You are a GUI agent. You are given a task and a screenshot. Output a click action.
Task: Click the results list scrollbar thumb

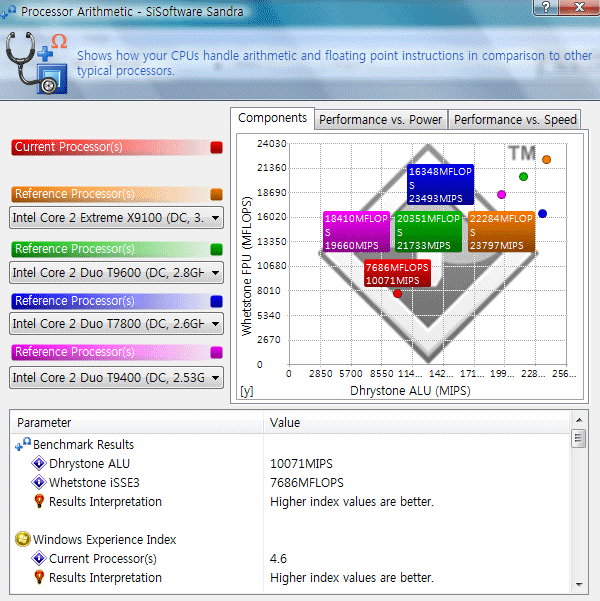point(579,439)
